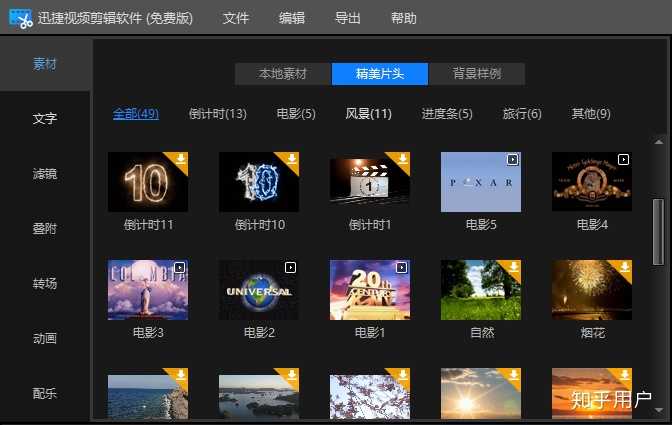Select the 烟花 fireworks thumbnail
The width and height of the screenshot is (672, 425).
pyautogui.click(x=592, y=290)
